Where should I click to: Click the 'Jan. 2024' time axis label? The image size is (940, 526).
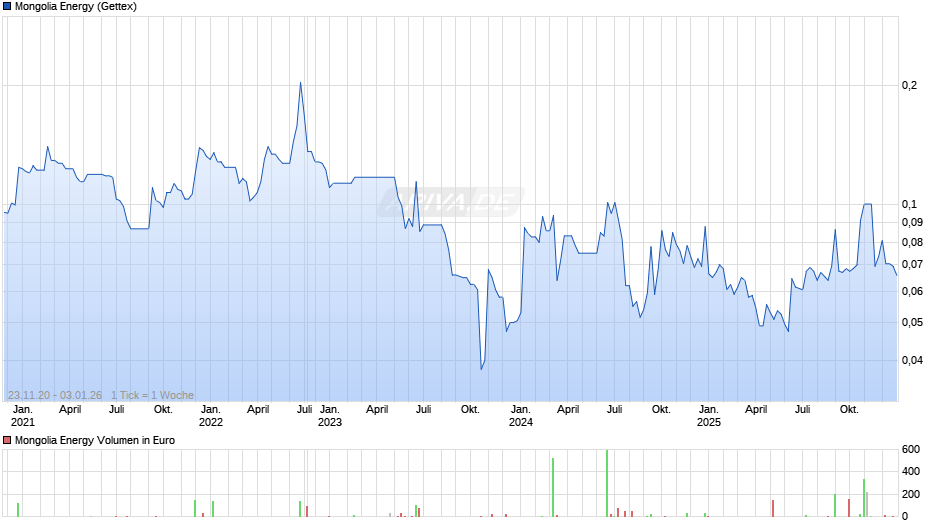[520, 416]
